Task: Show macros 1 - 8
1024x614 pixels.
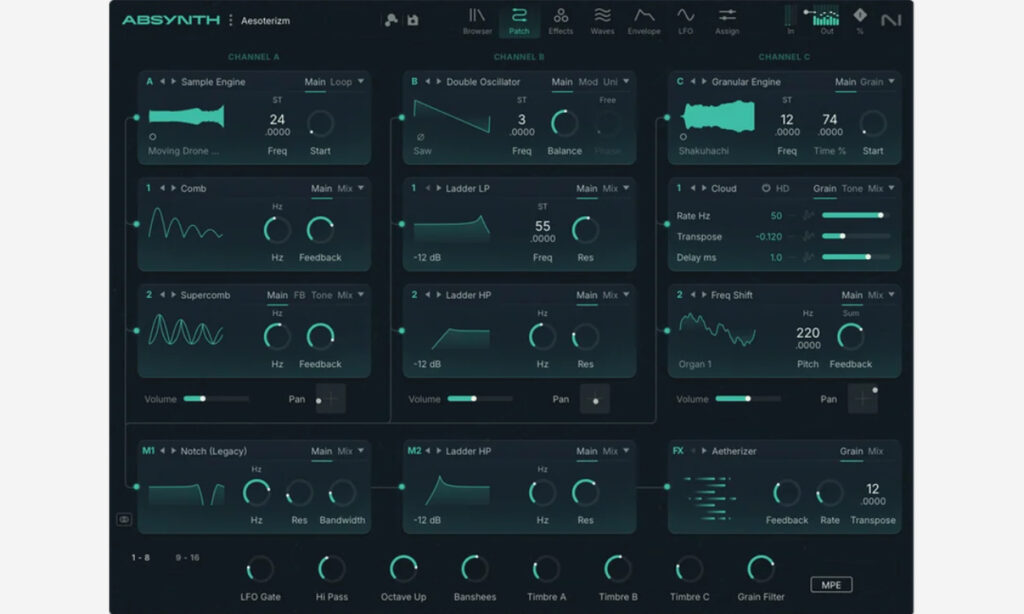Action: pyautogui.click(x=140, y=557)
